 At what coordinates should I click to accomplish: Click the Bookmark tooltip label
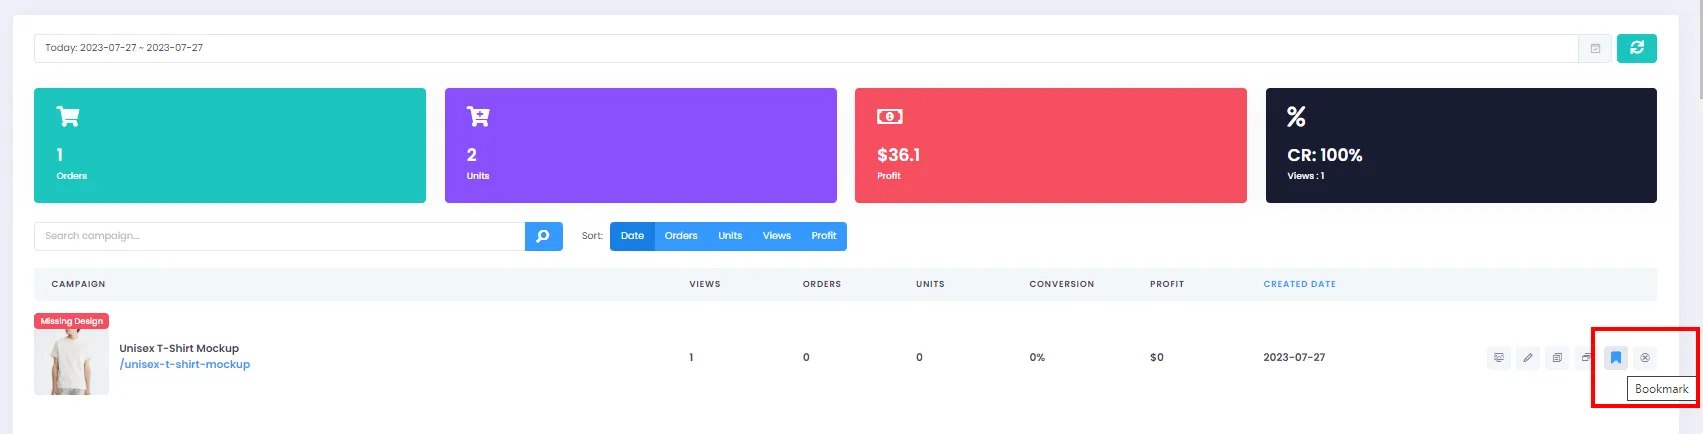[1661, 389]
